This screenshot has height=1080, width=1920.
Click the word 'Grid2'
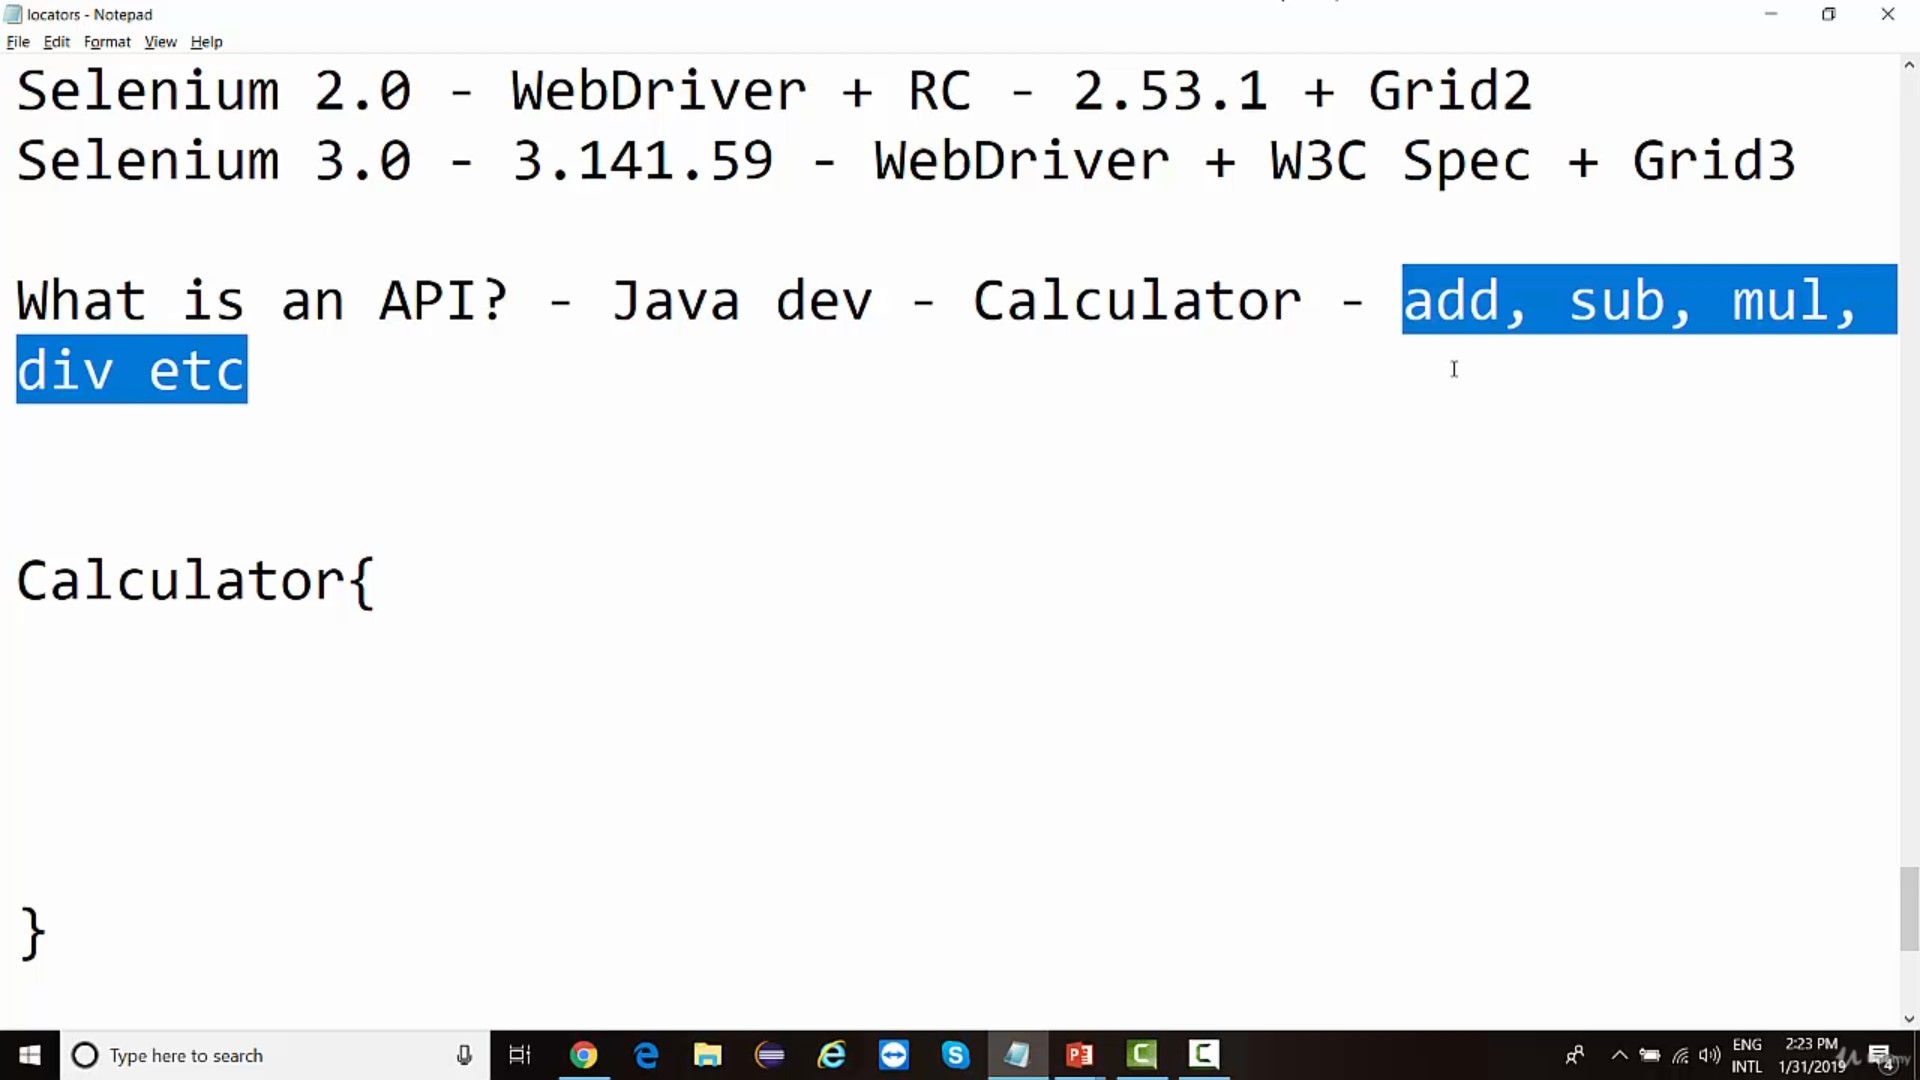tap(1450, 91)
